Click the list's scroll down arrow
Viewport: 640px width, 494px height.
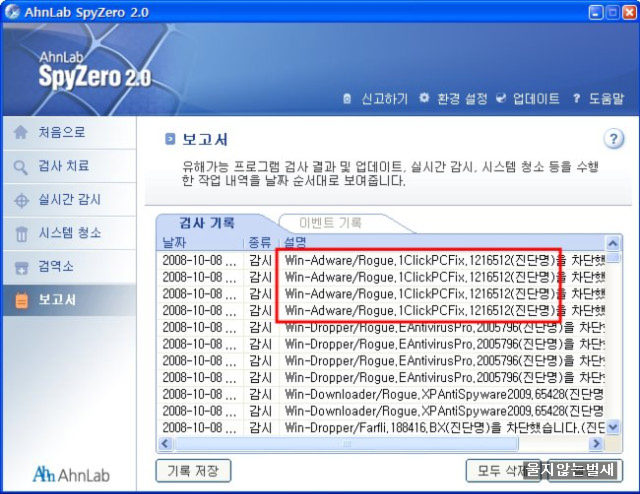[x=613, y=427]
